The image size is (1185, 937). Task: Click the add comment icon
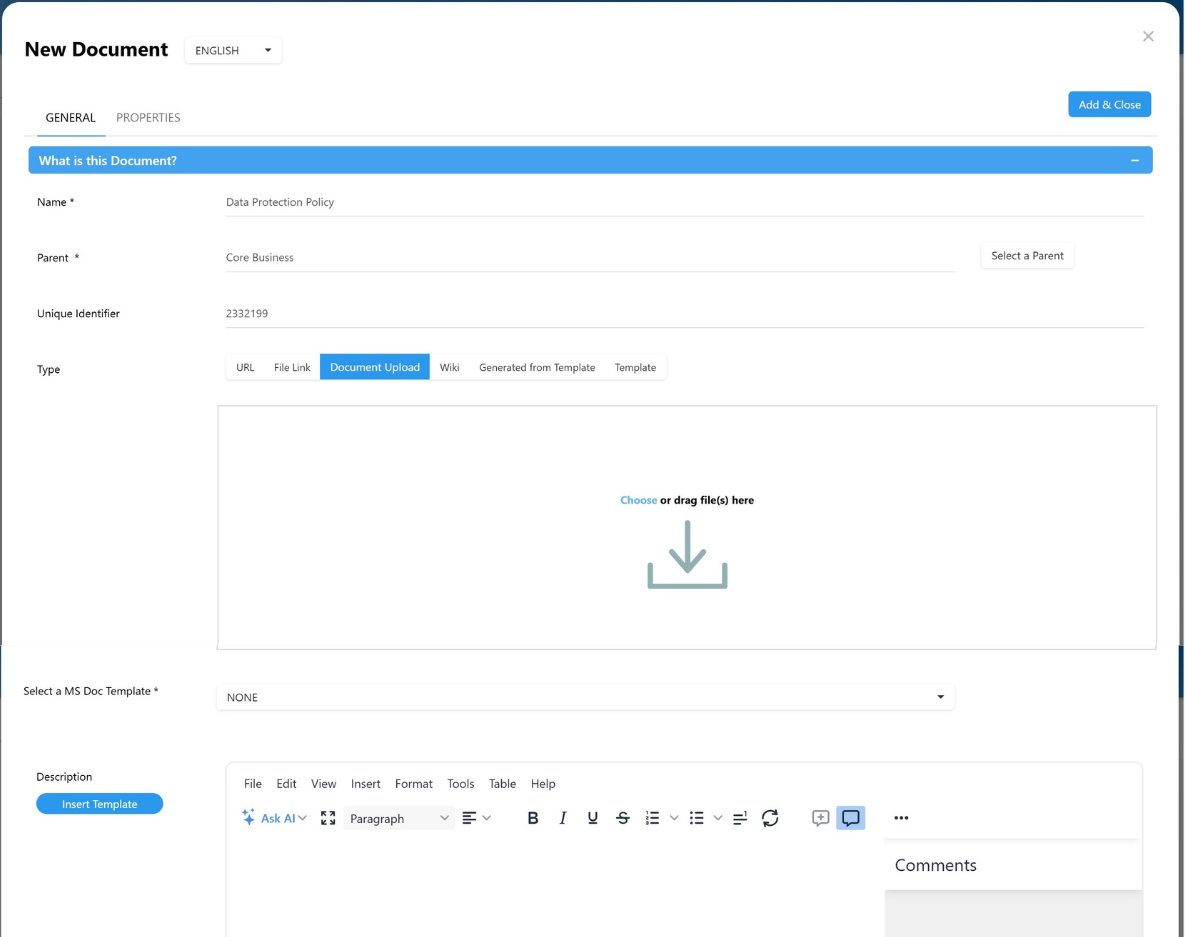tap(820, 818)
